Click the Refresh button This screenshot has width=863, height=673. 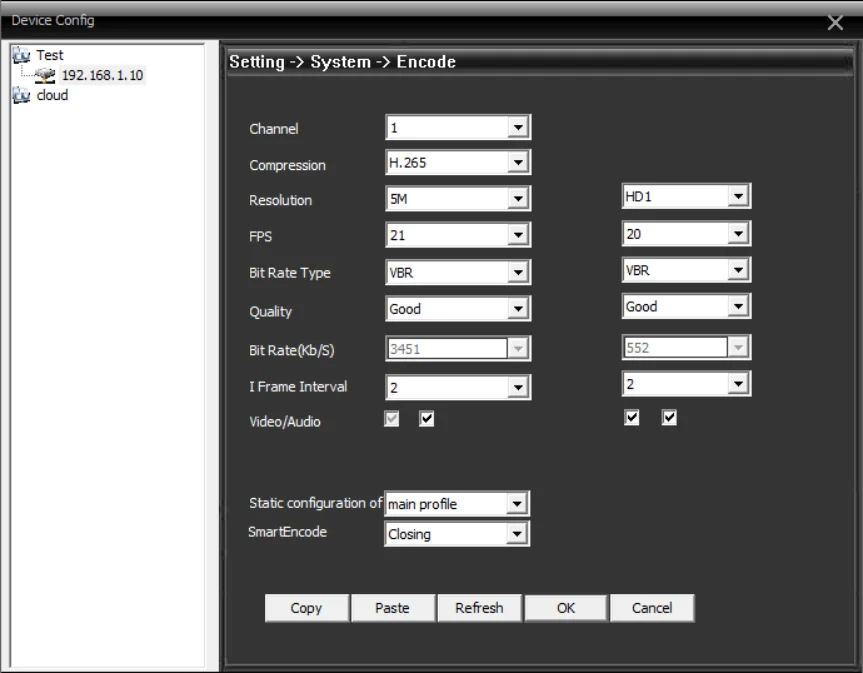[479, 608]
